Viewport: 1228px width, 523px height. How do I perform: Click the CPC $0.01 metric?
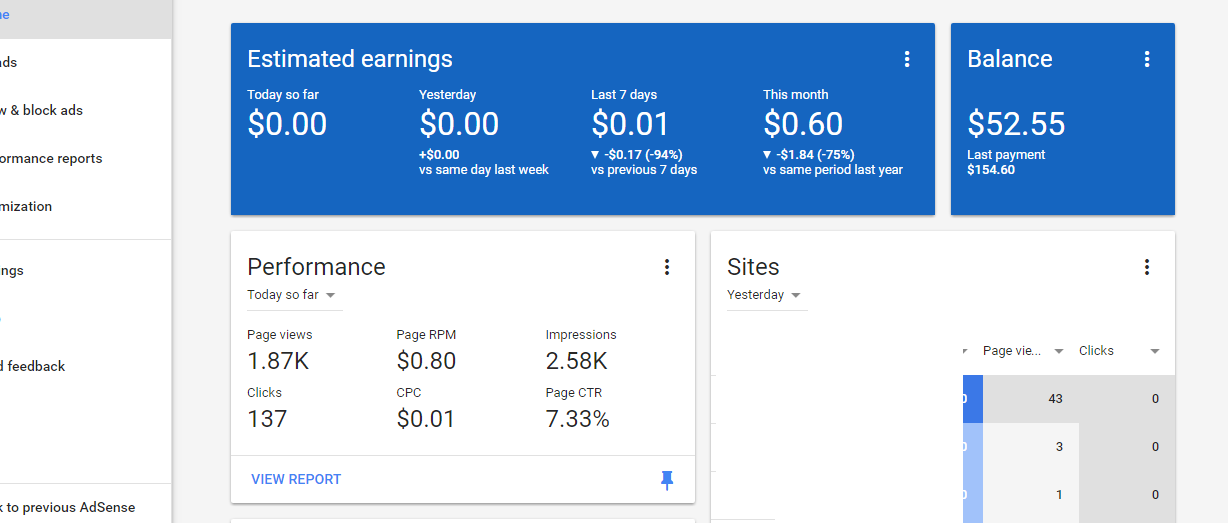pos(426,419)
